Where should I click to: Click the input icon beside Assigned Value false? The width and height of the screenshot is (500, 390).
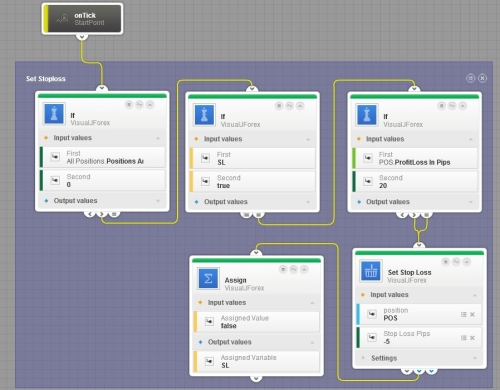[x=209, y=321]
